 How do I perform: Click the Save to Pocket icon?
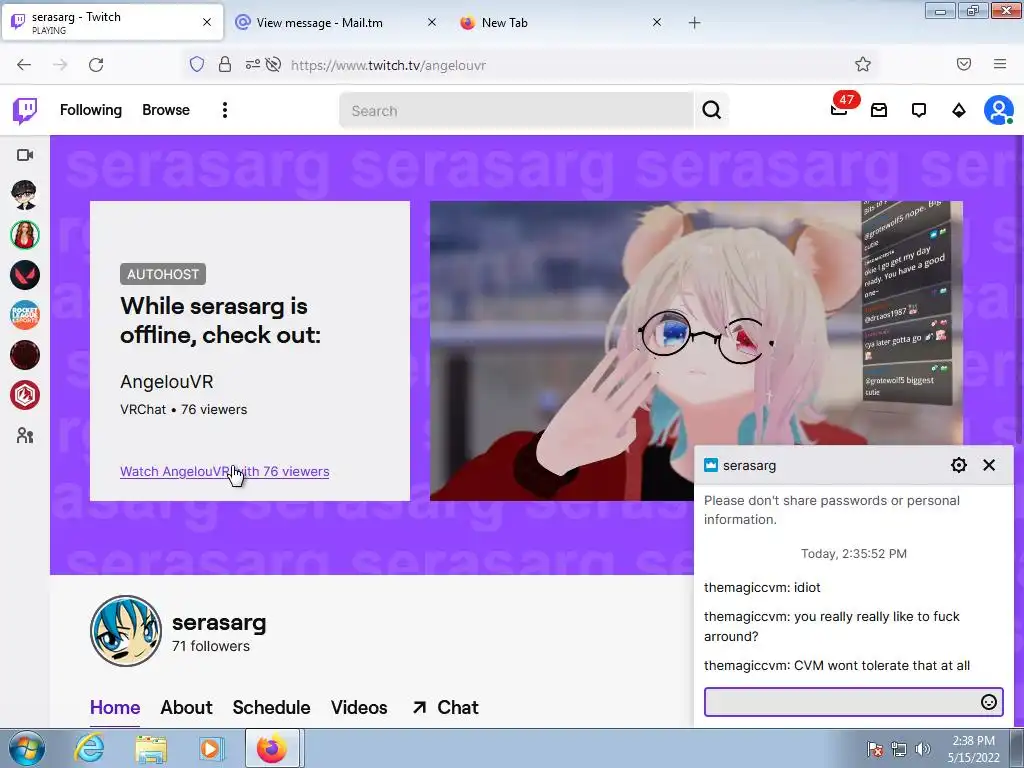pos(964,64)
